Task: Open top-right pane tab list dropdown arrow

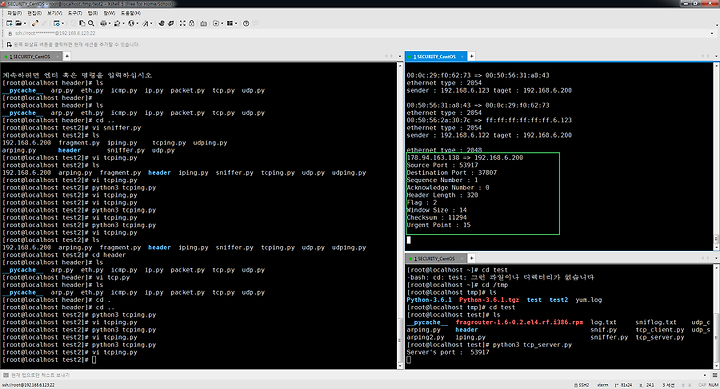Action: tap(716, 56)
